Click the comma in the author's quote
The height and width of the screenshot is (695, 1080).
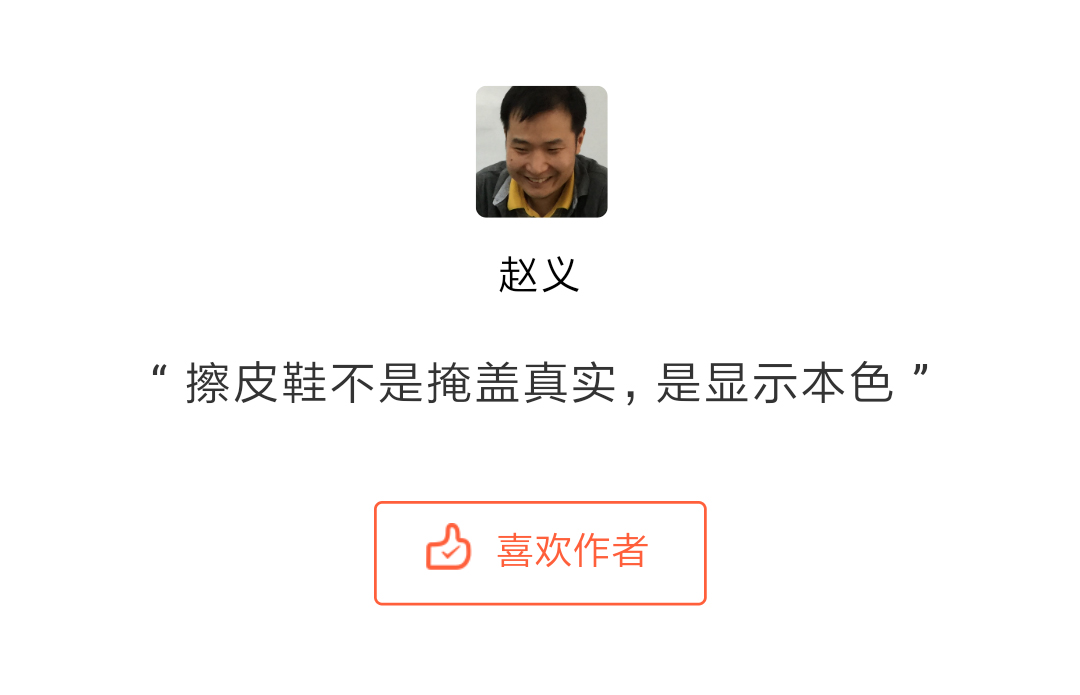tap(630, 395)
